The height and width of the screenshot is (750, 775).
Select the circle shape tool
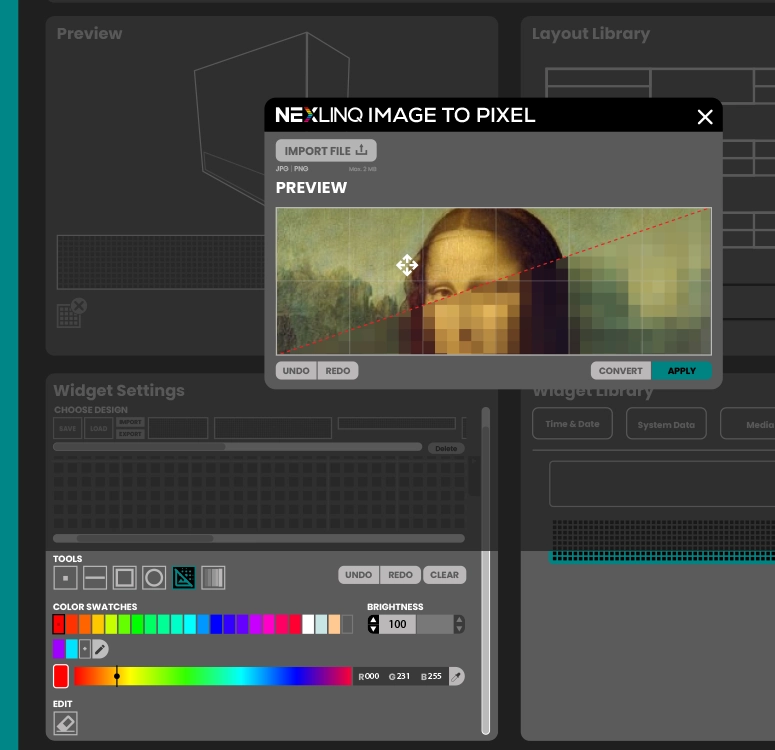tap(154, 577)
